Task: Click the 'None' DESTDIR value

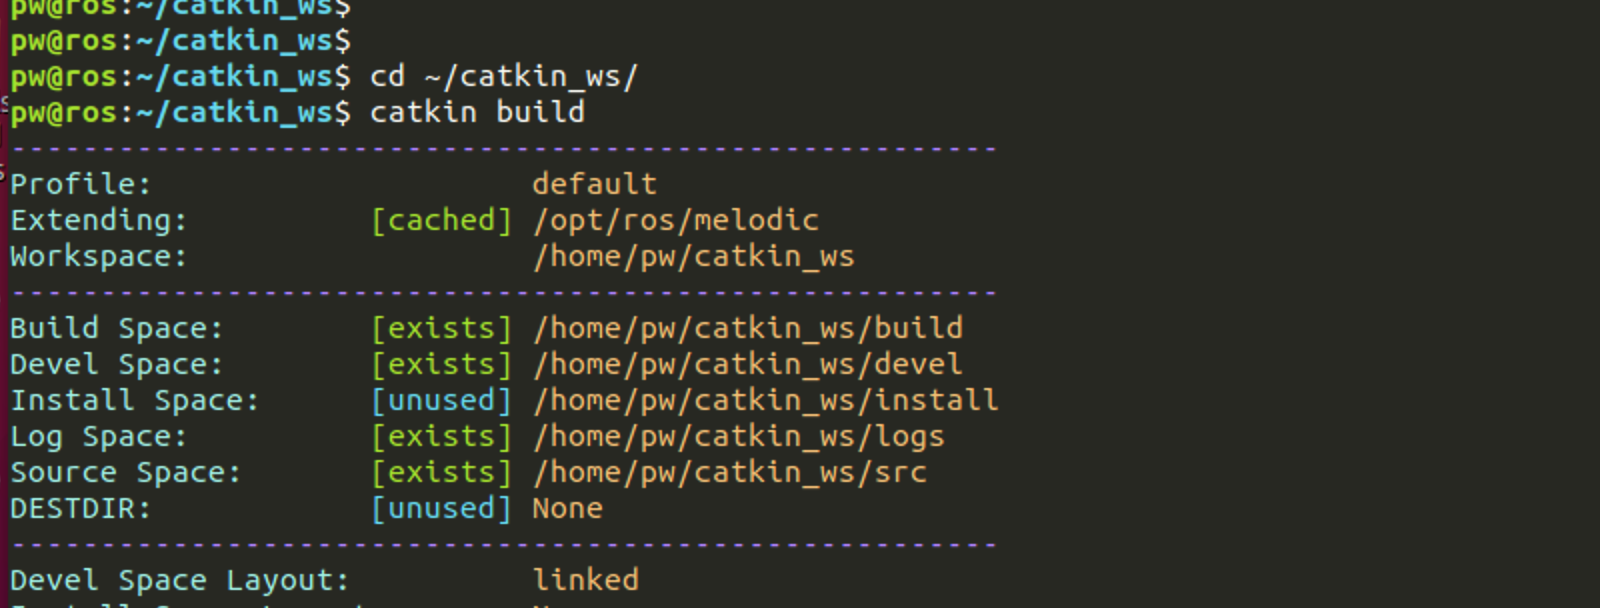Action: [x=567, y=508]
